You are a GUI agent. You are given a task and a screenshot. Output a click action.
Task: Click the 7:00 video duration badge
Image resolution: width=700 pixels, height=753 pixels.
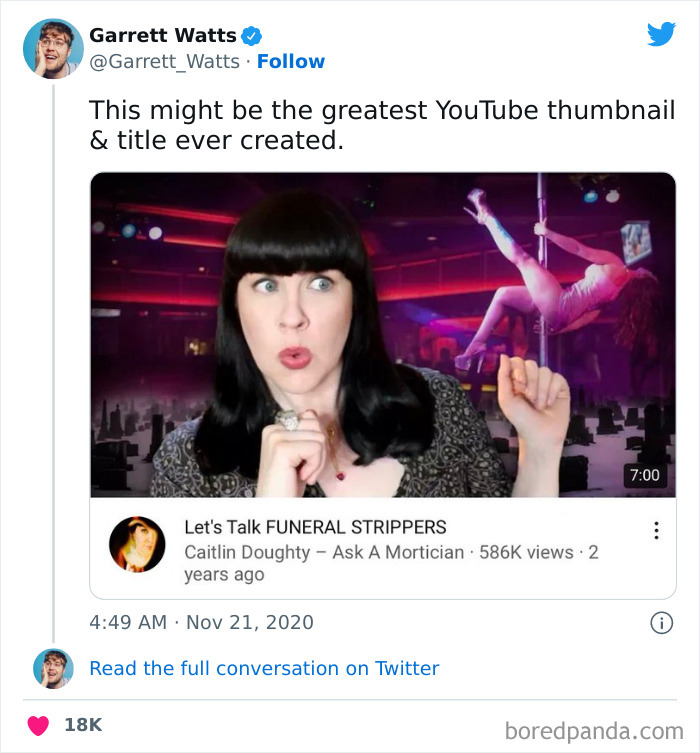pos(645,475)
